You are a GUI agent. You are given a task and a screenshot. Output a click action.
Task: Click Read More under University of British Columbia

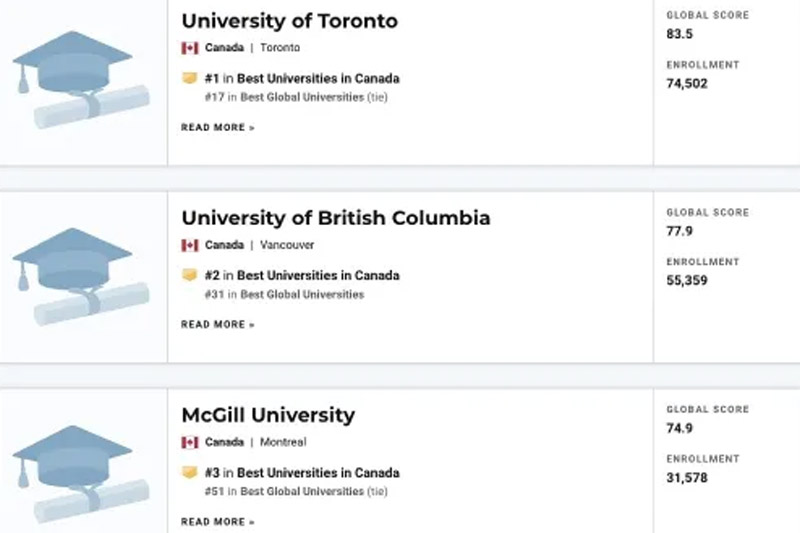click(x=218, y=324)
